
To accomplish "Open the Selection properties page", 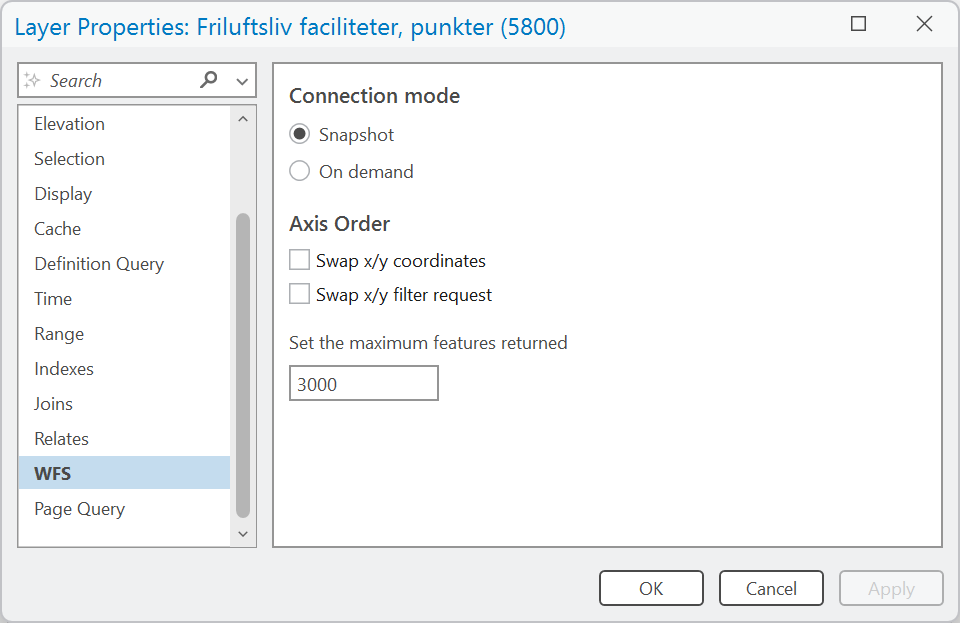I will point(69,159).
